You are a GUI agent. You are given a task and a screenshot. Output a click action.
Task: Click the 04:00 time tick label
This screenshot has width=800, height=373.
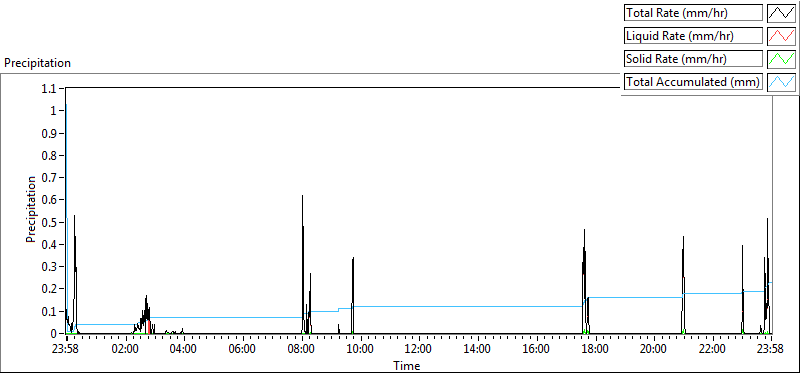[x=184, y=350]
